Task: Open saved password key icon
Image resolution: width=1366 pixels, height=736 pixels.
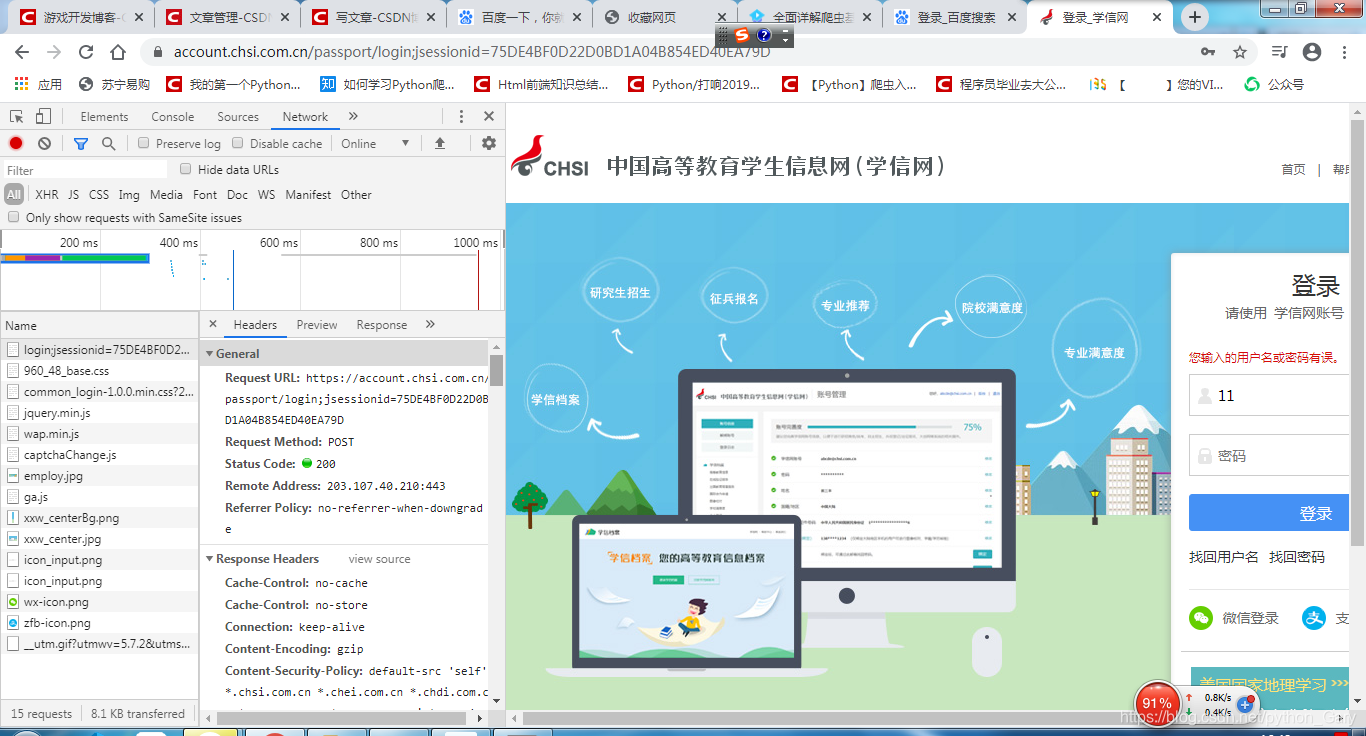Action: 1208,52
